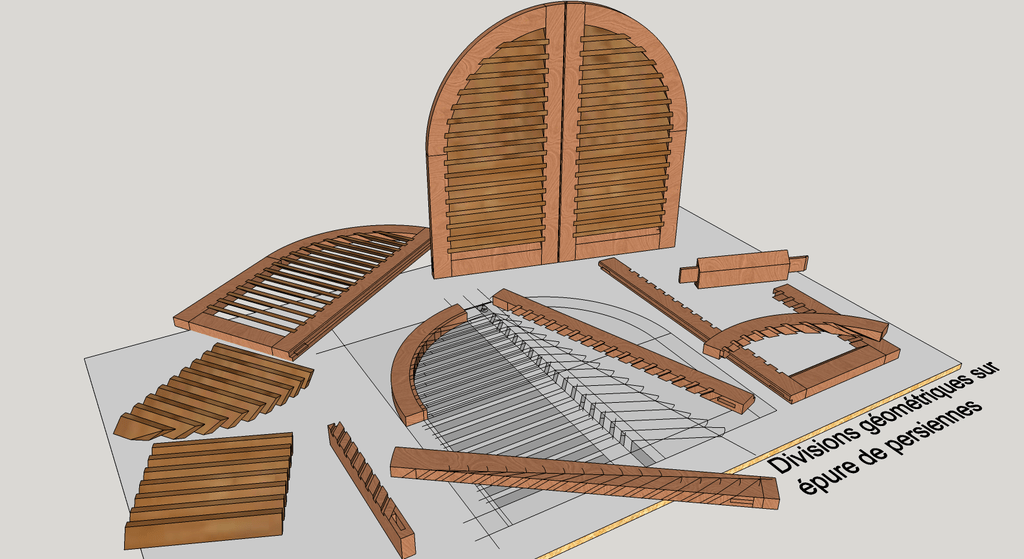Screen dimensions: 1024x559
Task: Select the rectangular stack of louver slats
Action: coord(209,490)
